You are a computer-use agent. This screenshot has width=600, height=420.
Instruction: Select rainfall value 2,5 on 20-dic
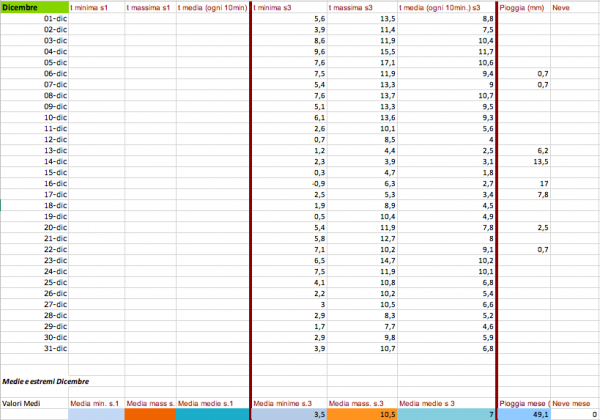point(524,227)
